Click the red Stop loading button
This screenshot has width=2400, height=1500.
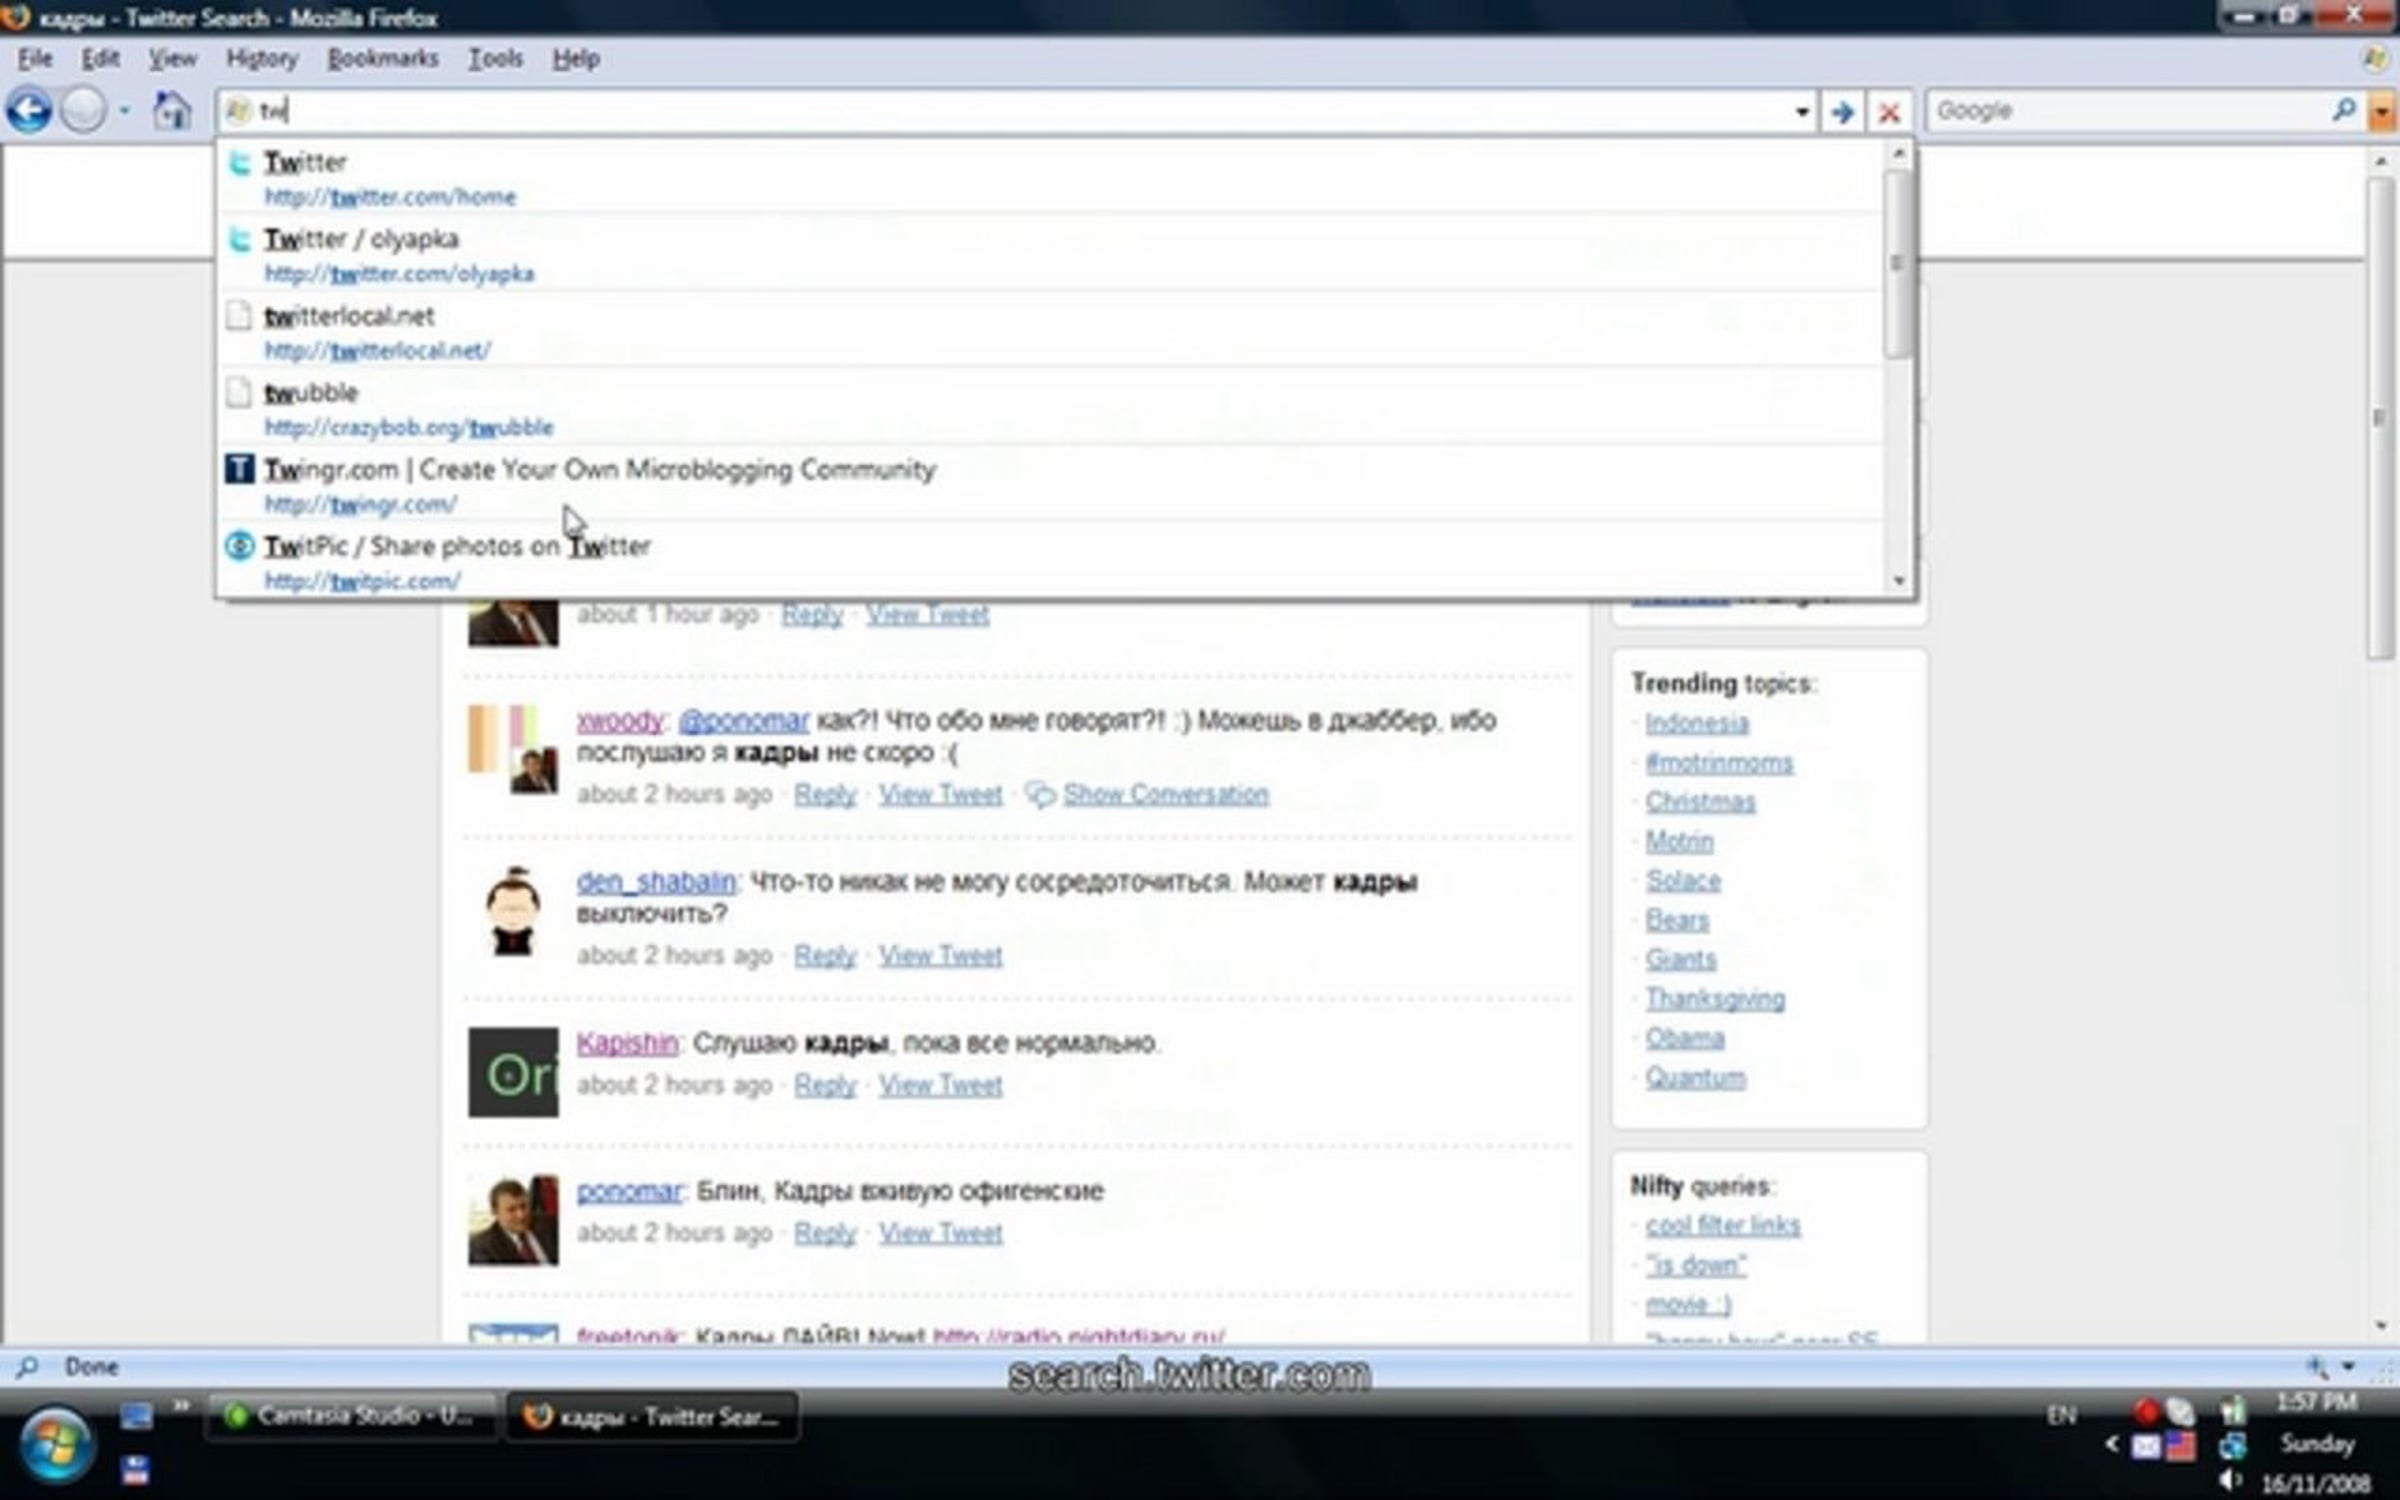click(x=1889, y=112)
